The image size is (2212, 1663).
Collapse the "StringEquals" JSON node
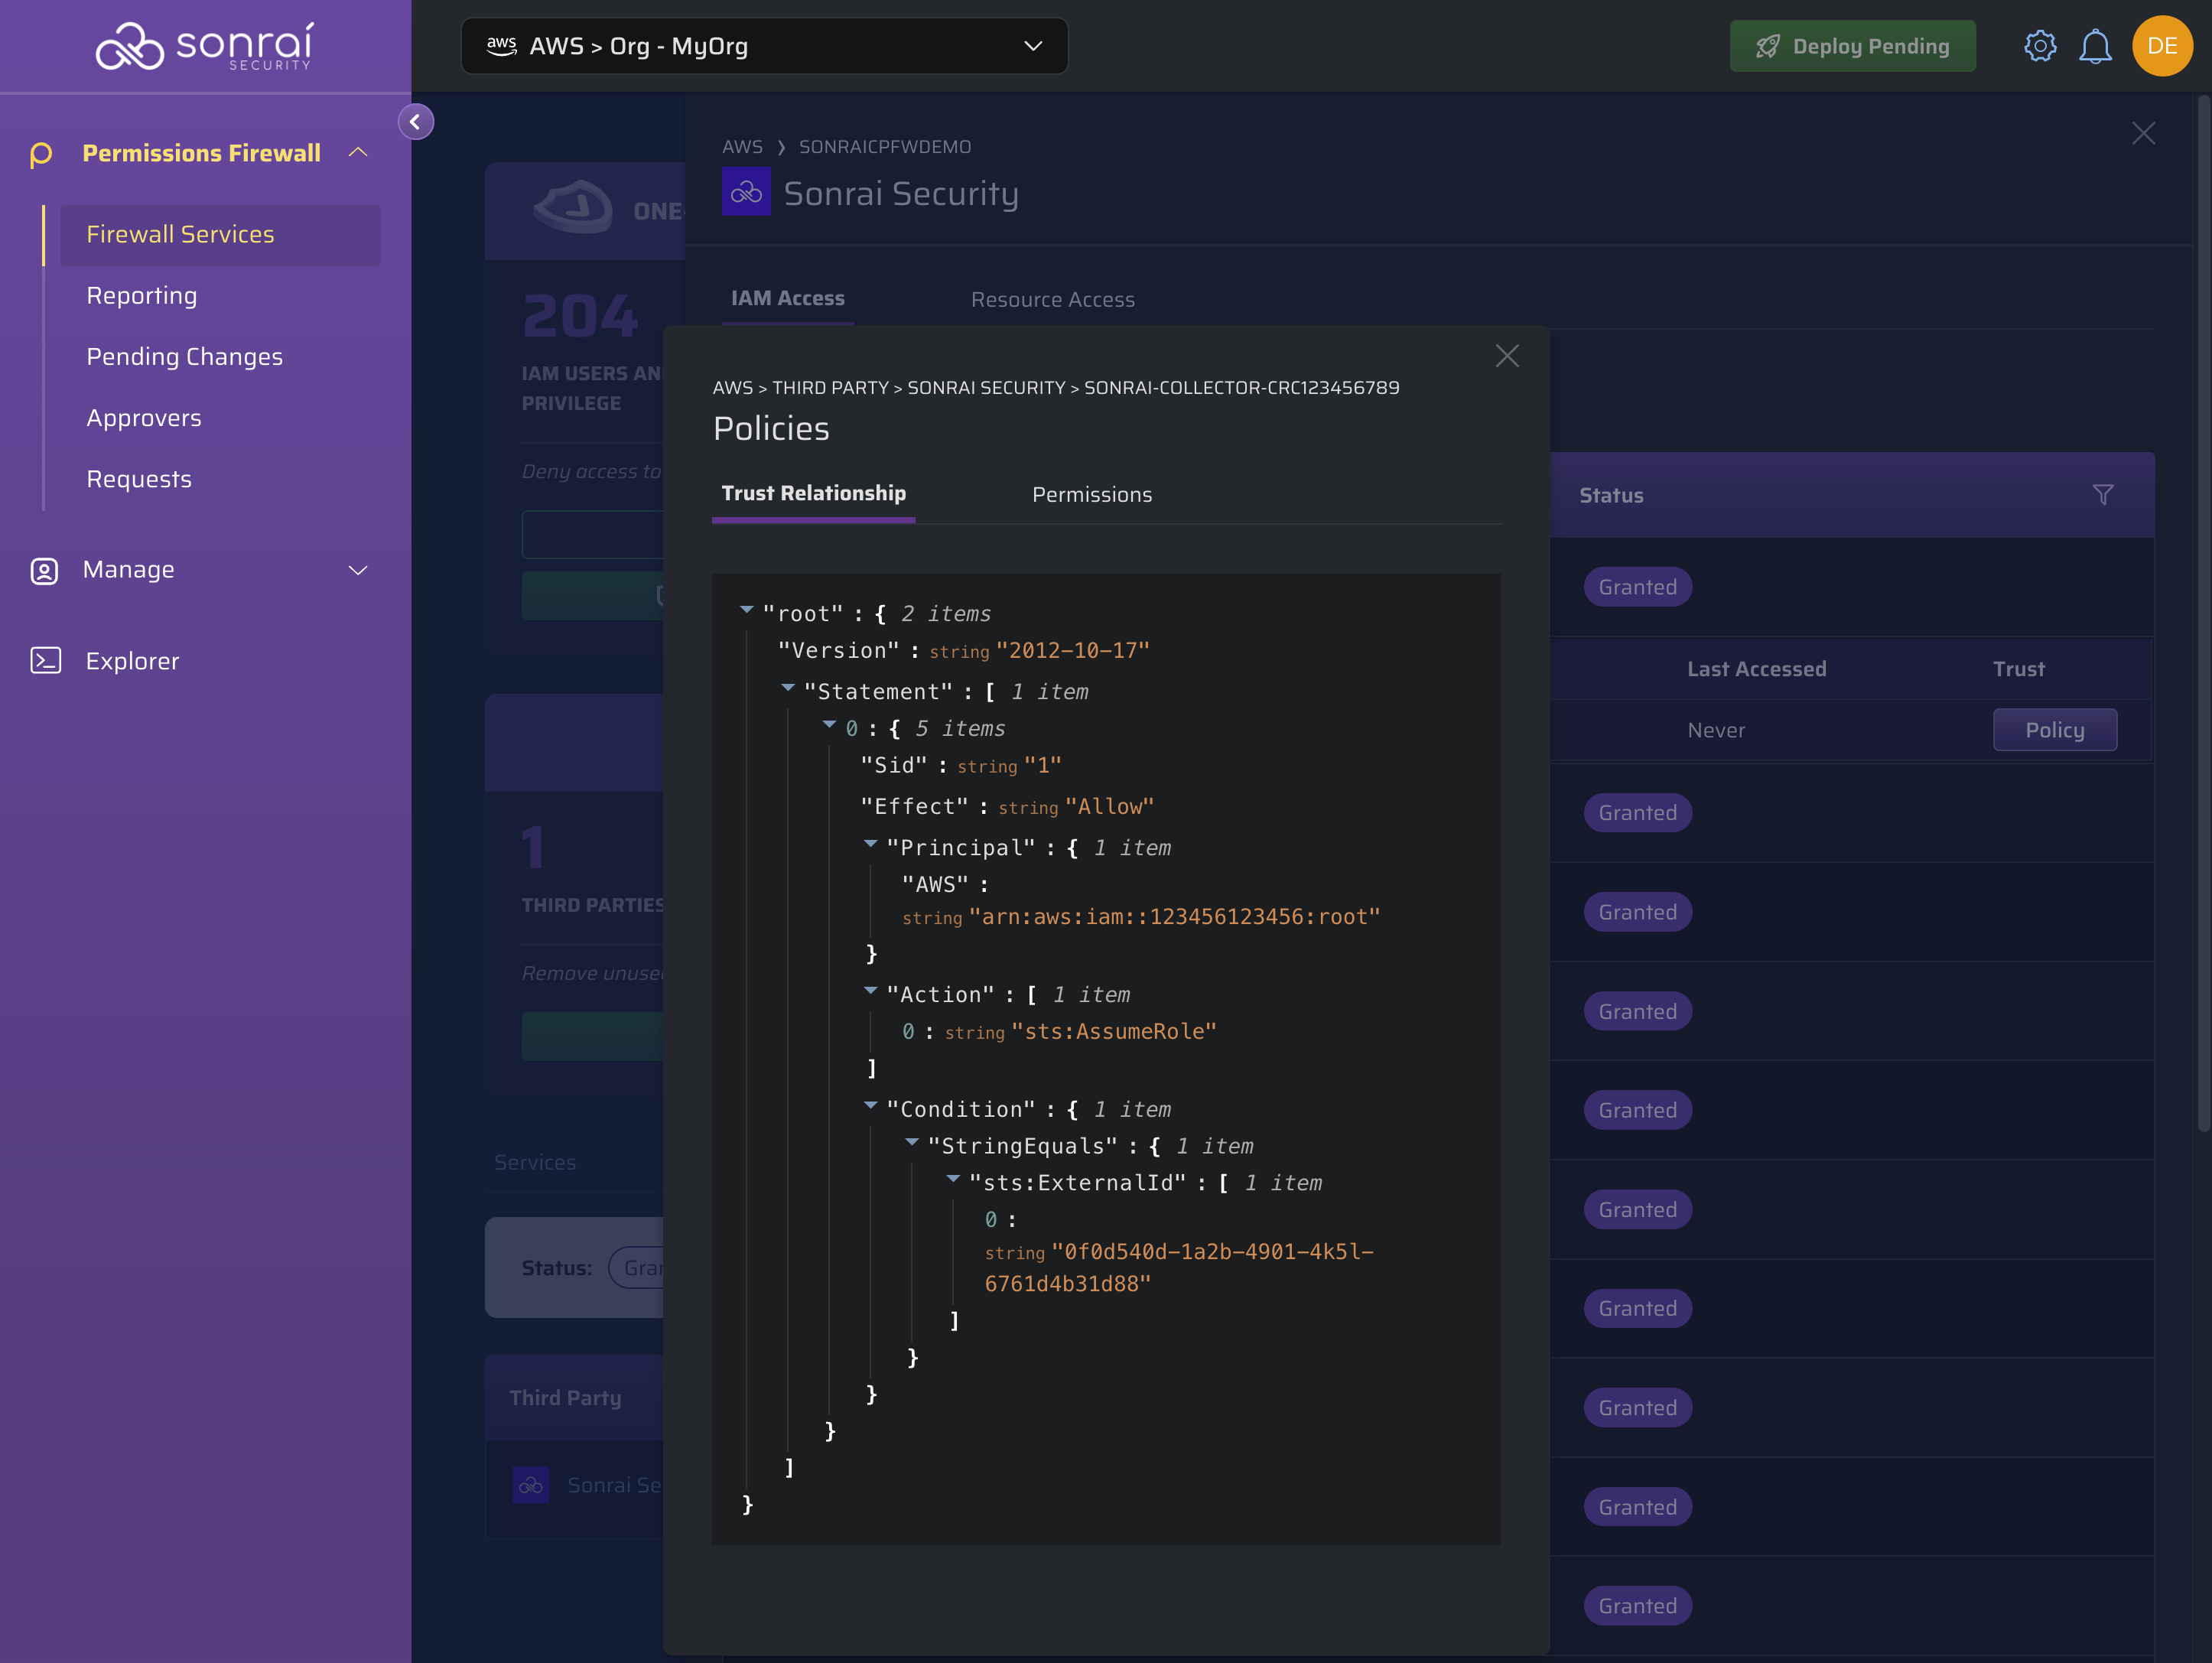tap(912, 1142)
